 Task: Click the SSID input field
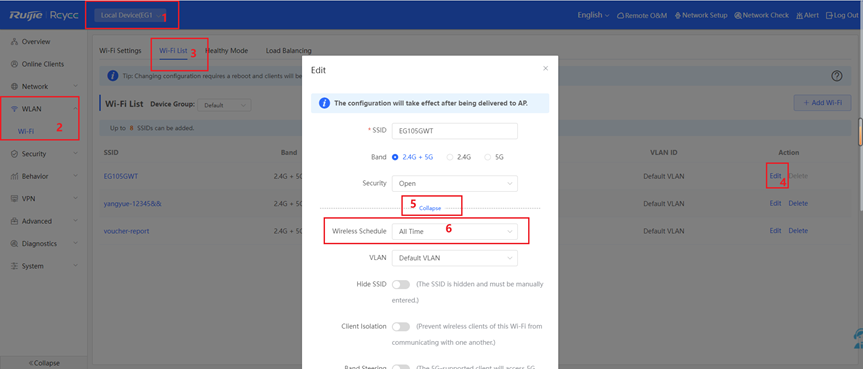point(455,131)
